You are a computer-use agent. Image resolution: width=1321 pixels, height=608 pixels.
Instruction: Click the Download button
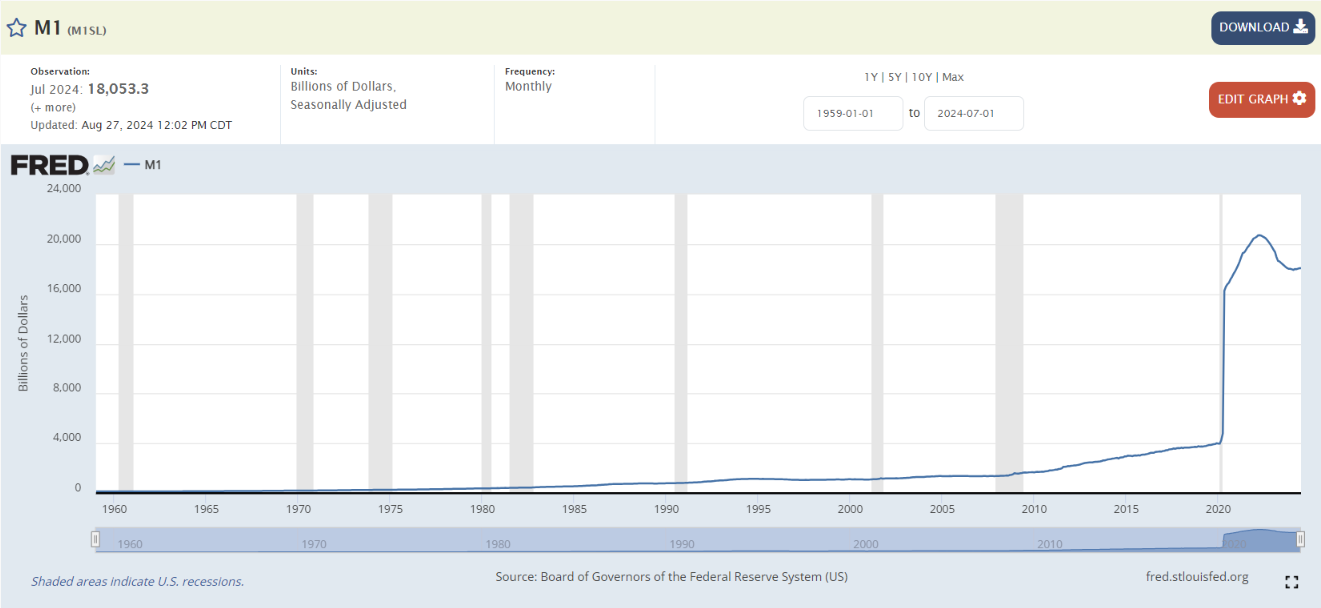pos(1263,28)
